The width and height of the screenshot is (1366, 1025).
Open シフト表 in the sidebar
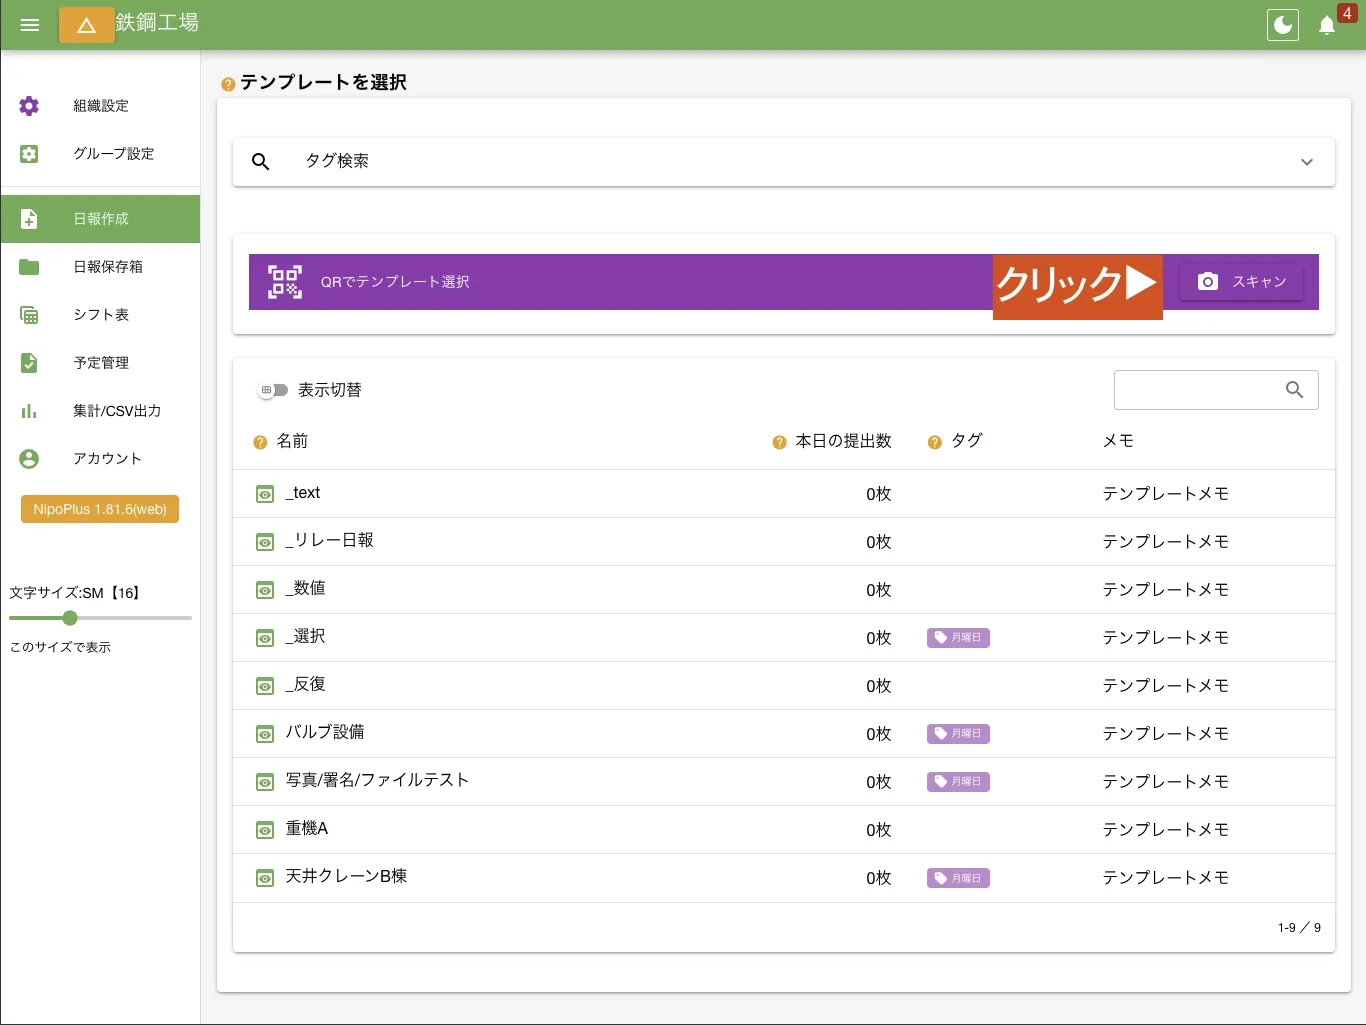click(100, 315)
